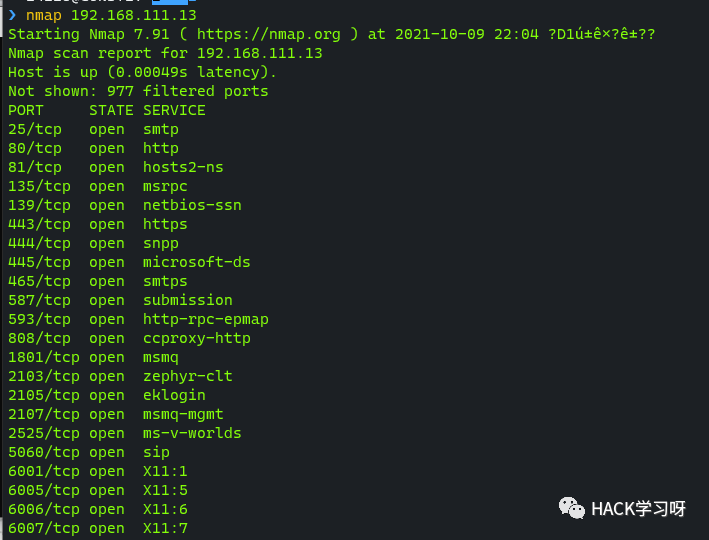This screenshot has height=540, width=709.
Task: Click the STATE column header
Action: click(111, 110)
